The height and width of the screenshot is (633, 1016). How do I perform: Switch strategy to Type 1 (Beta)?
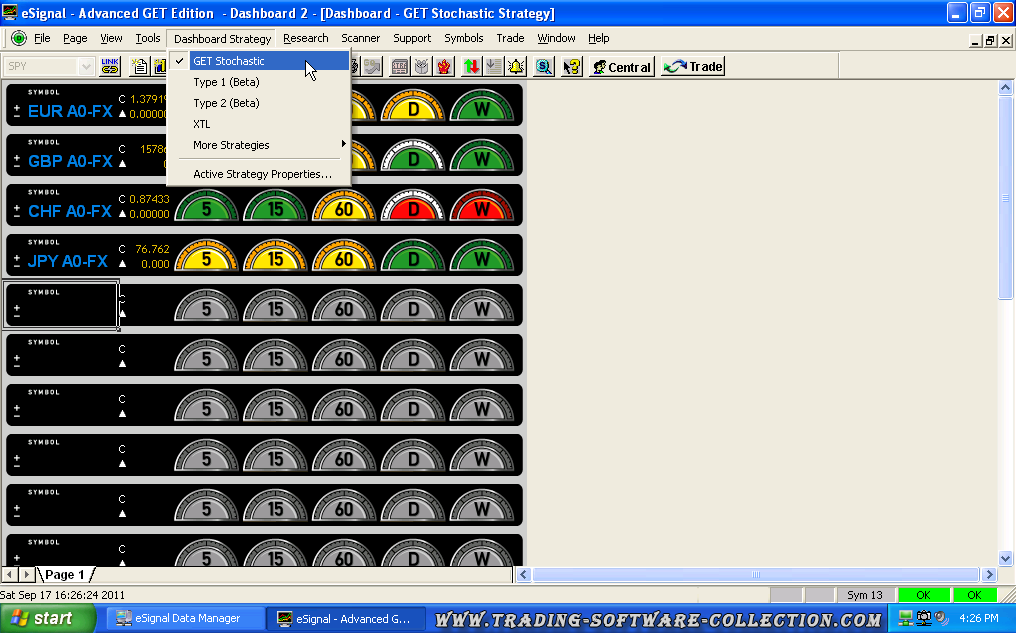(226, 82)
